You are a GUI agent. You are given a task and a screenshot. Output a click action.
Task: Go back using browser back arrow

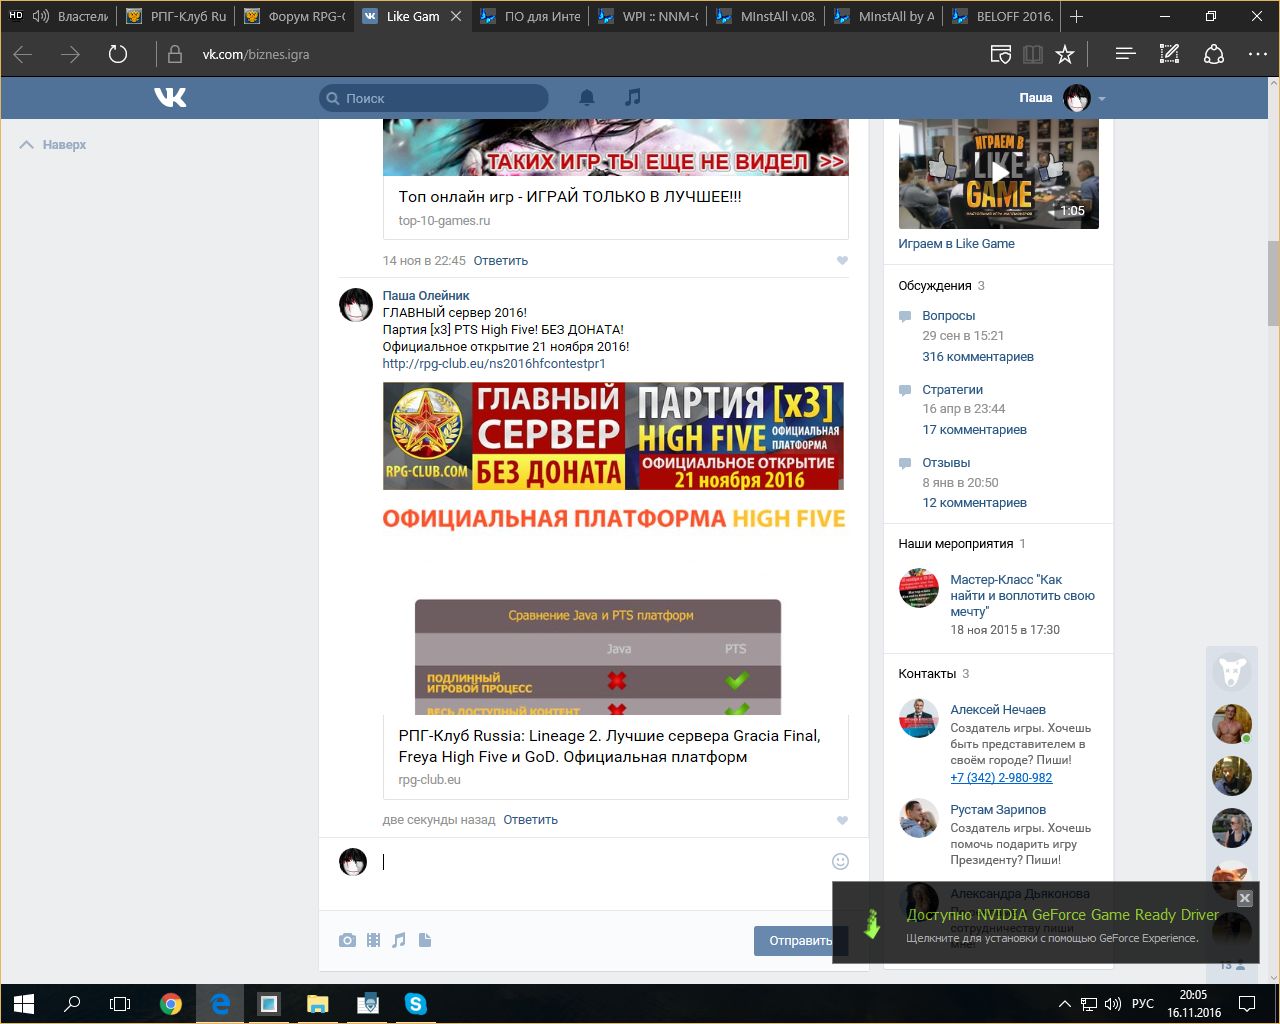tap(23, 54)
